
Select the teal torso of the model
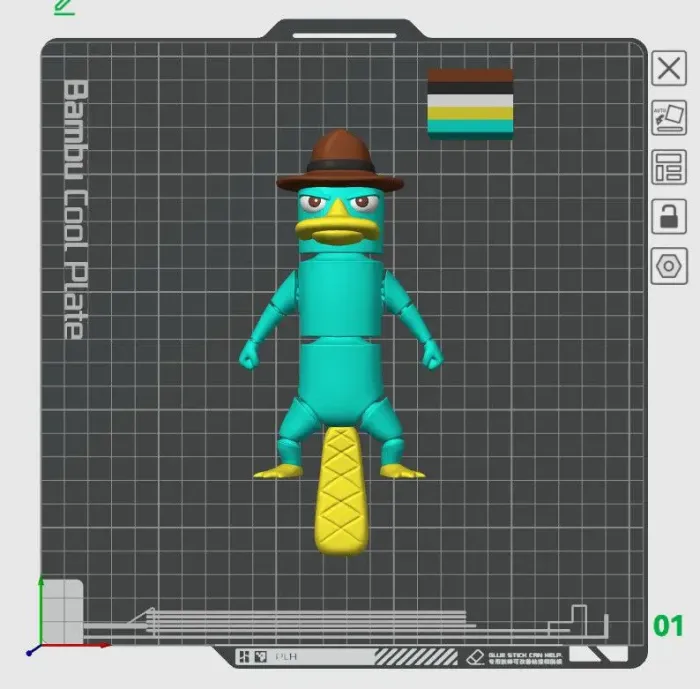click(341, 297)
